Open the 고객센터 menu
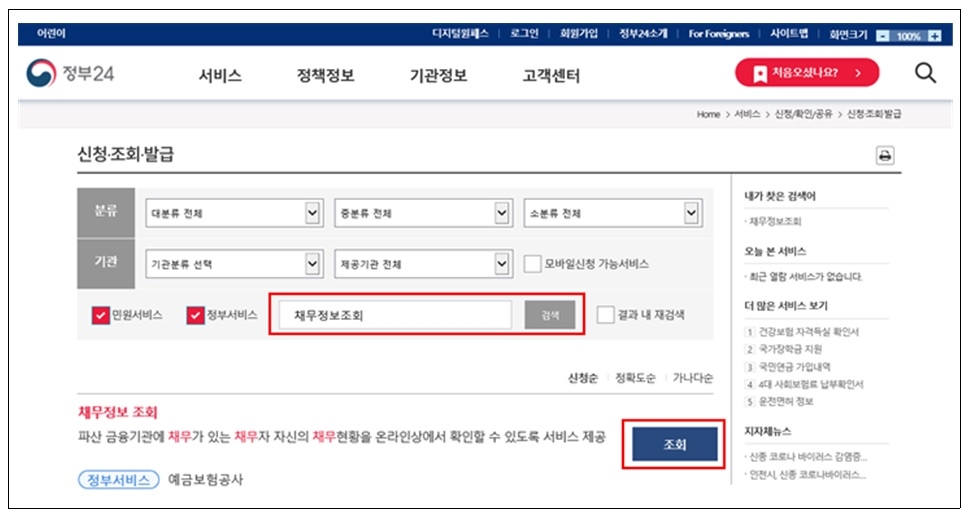 click(551, 75)
